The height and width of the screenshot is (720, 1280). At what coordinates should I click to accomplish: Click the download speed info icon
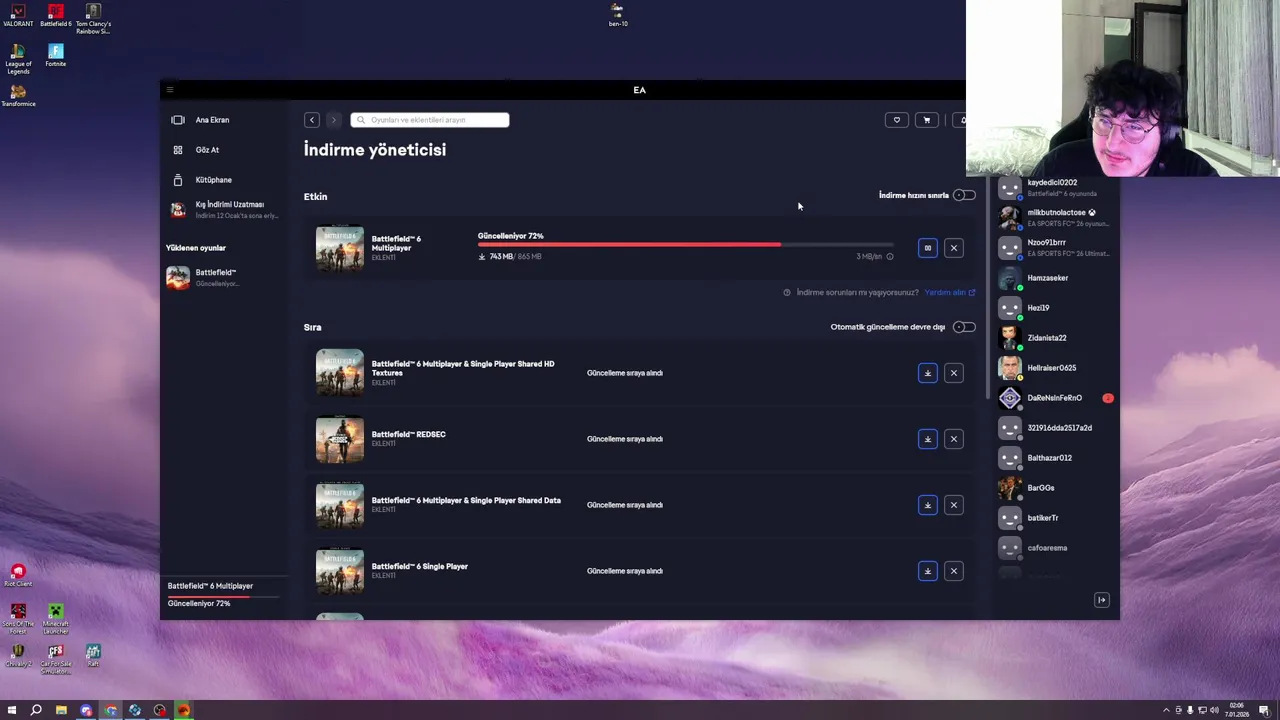(x=890, y=257)
